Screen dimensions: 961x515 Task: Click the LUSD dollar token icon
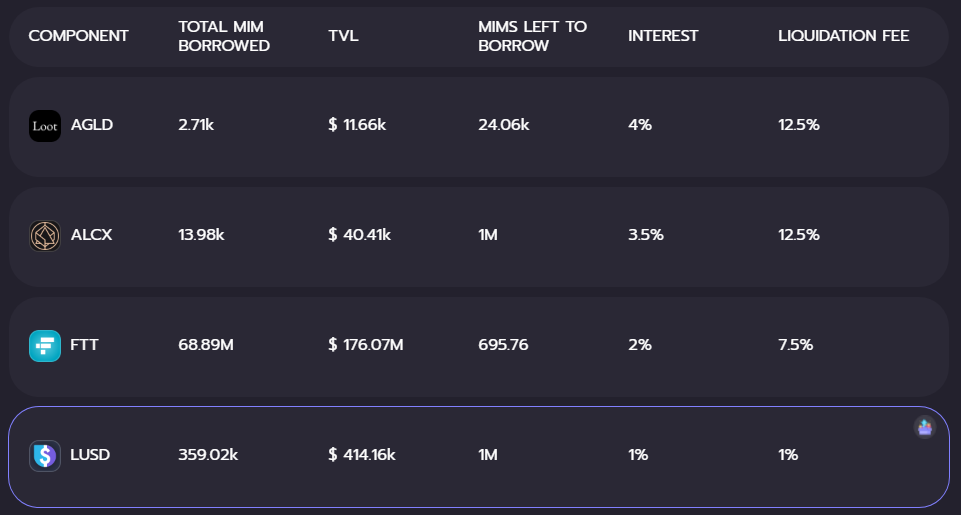(x=45, y=456)
